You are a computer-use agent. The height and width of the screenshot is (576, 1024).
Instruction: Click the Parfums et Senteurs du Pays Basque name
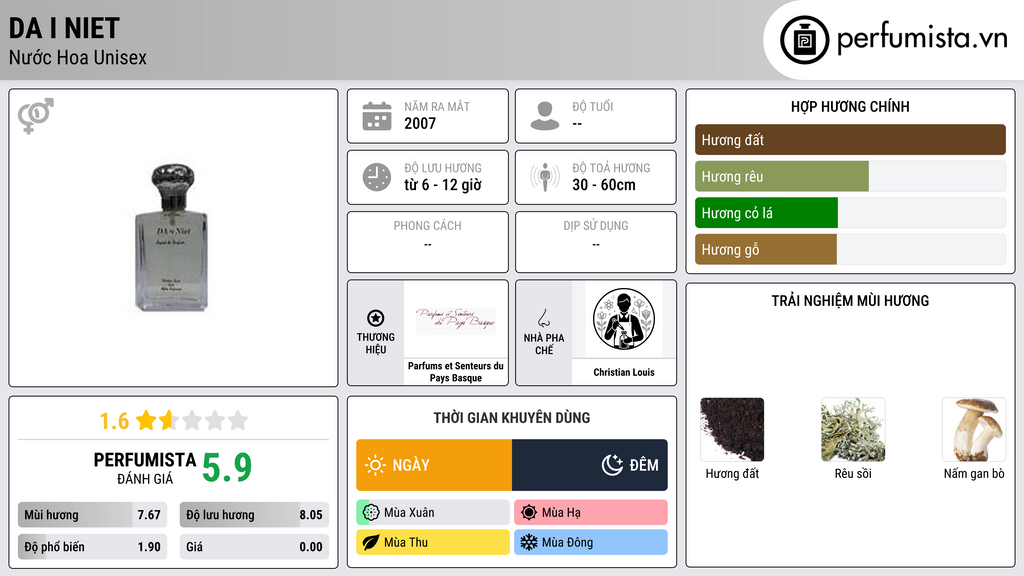point(456,372)
